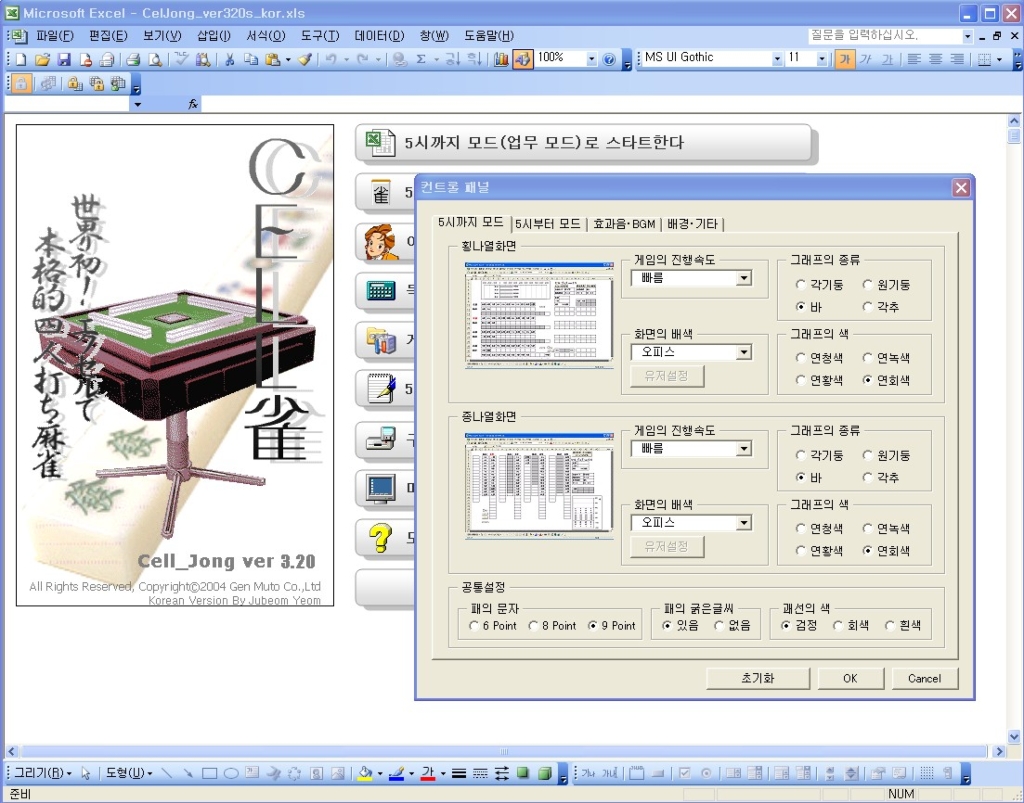Select the Rectangle drawing tool
This screenshot has height=803, width=1024.
(x=209, y=774)
